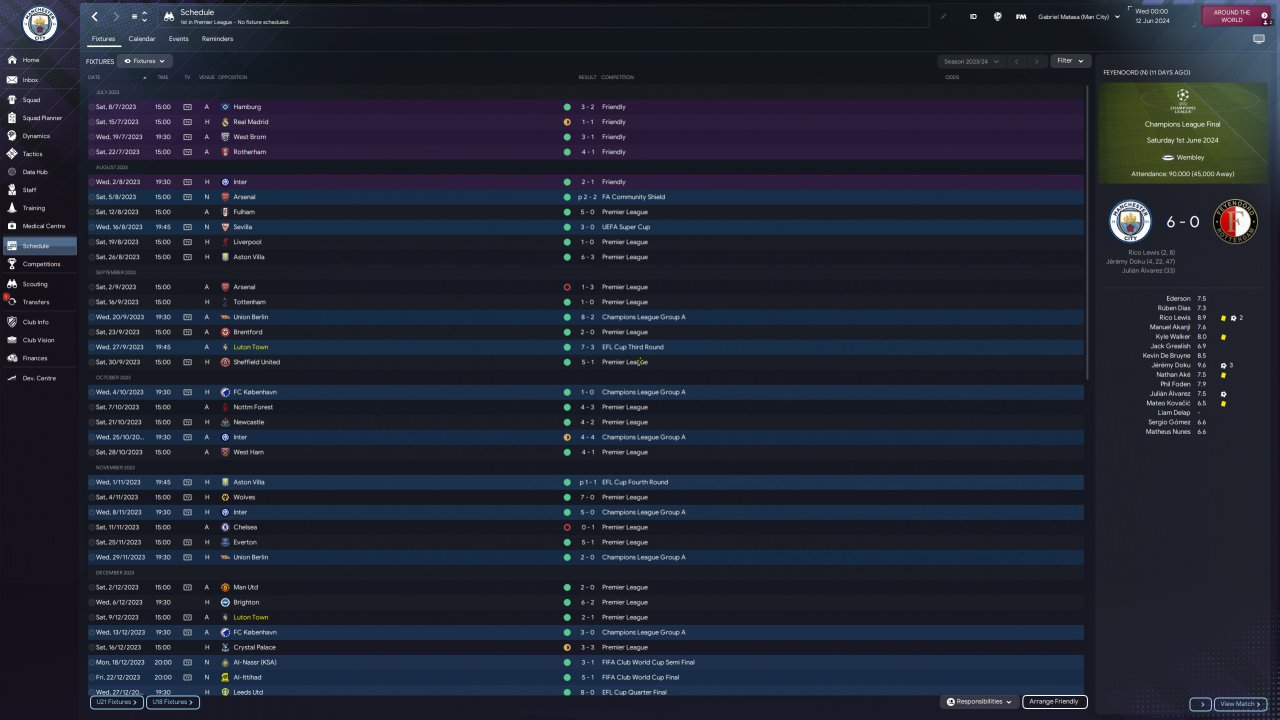
Task: Click the Around the World button
Action: (x=1235, y=16)
